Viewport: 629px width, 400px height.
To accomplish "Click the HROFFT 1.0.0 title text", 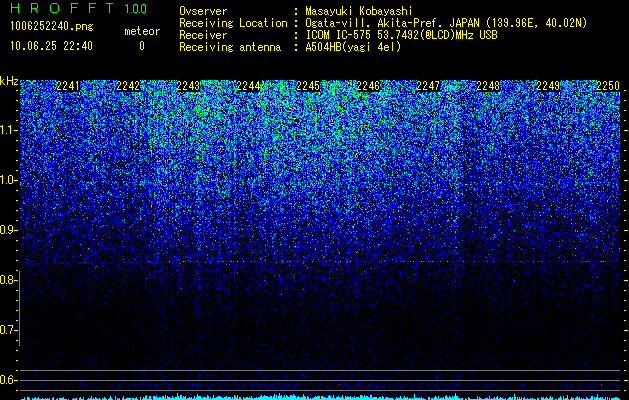I will (78, 8).
